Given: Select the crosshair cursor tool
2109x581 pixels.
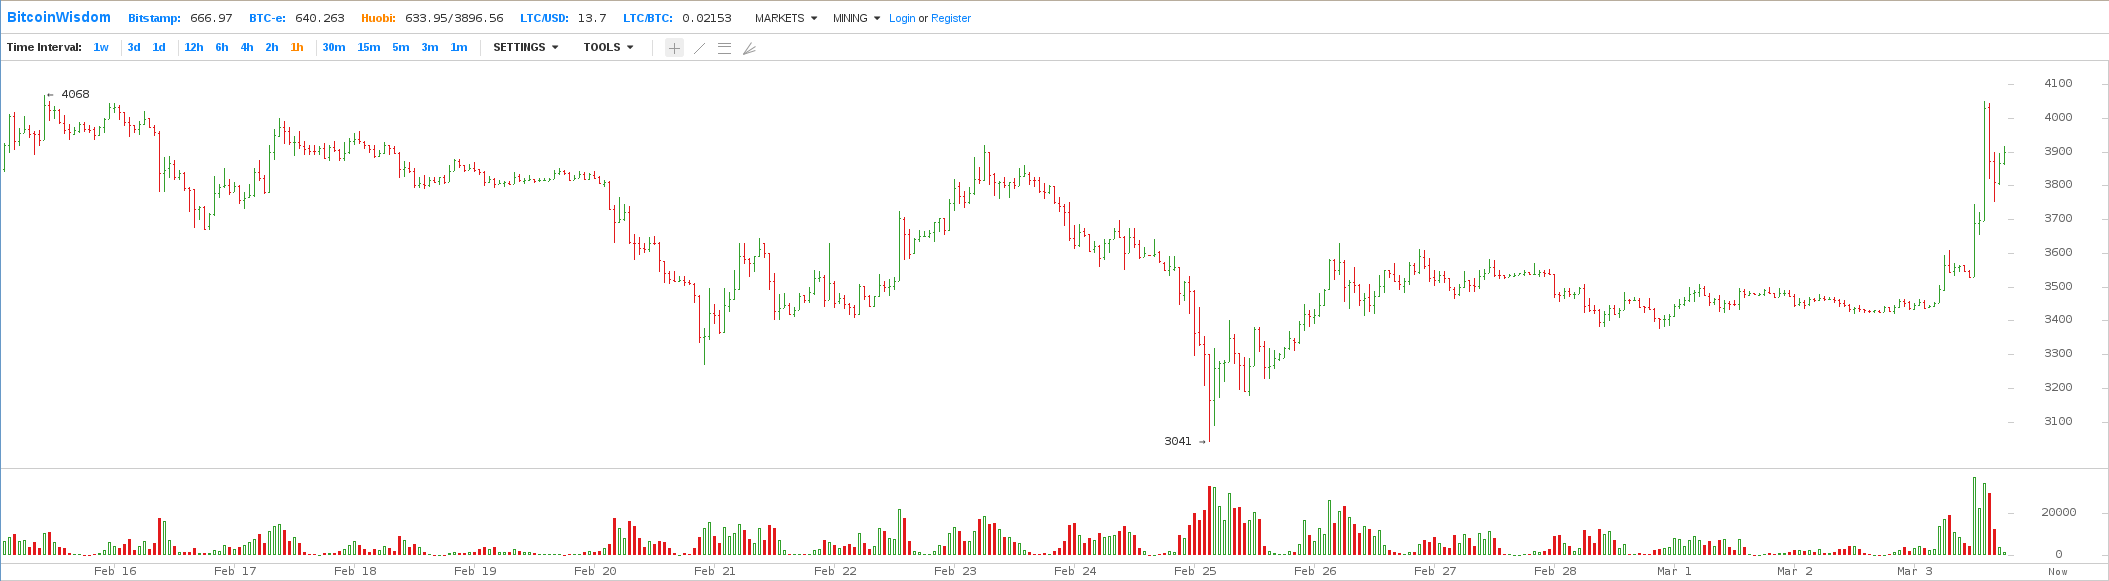Looking at the screenshot, I should tap(675, 48).
